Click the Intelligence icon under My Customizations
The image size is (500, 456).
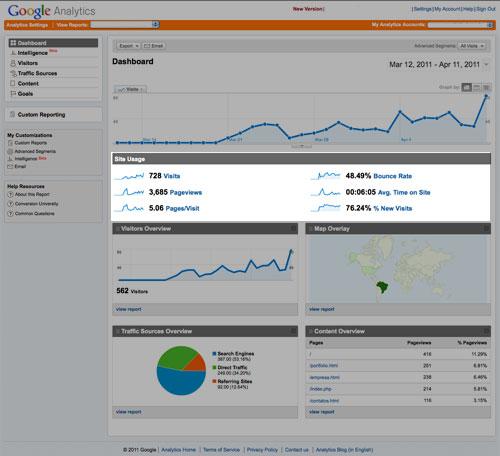coord(10,159)
